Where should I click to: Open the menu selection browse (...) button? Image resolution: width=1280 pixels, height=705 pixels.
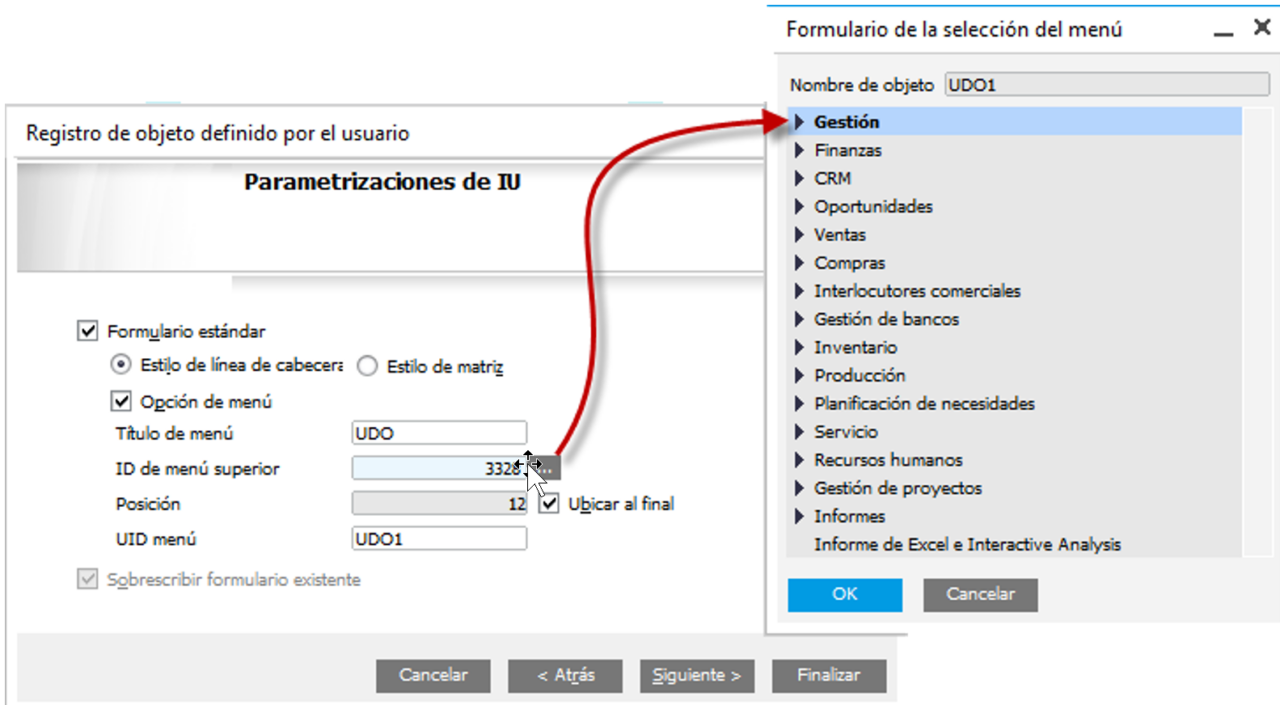[549, 466]
